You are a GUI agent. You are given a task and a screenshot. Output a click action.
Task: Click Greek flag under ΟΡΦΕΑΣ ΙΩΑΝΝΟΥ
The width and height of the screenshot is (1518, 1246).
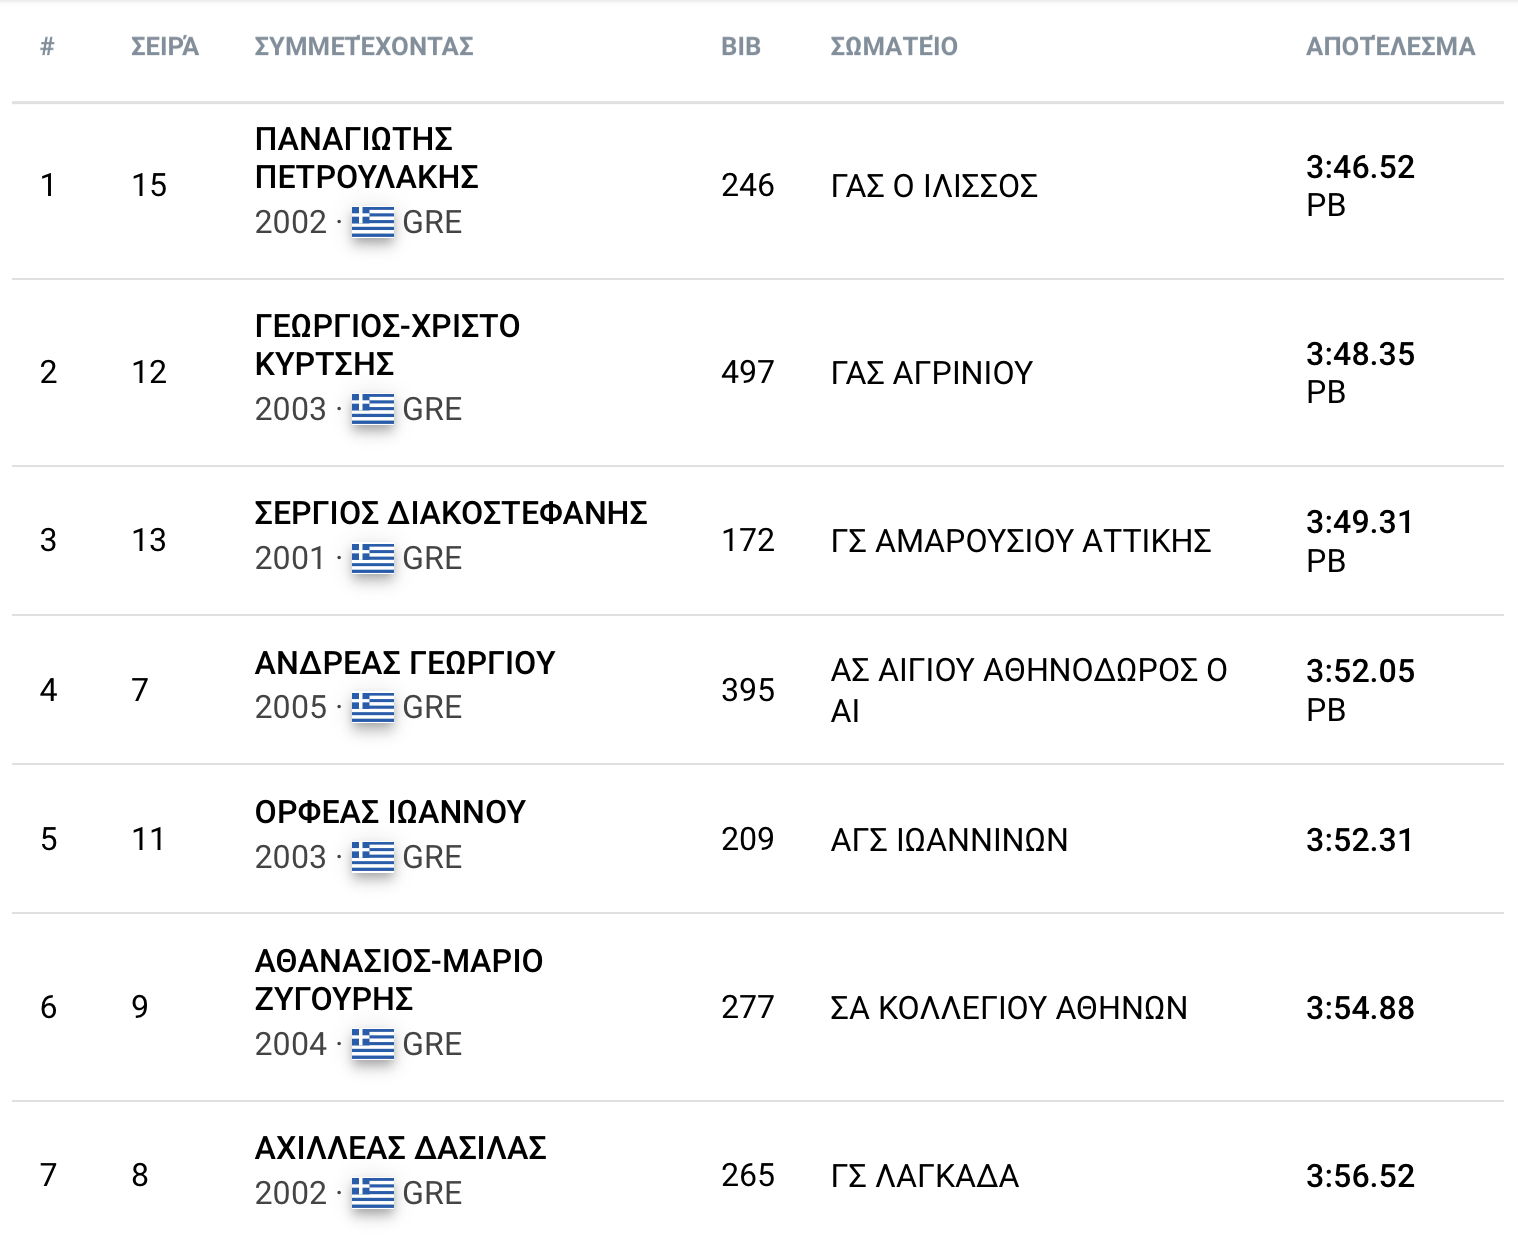click(372, 857)
